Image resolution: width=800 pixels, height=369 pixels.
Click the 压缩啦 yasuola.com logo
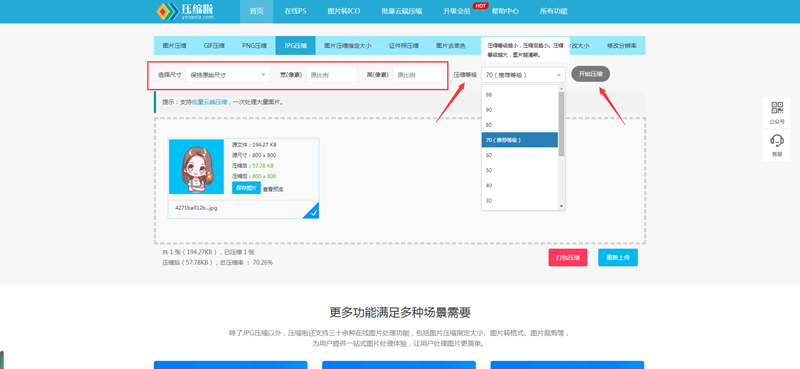(185, 11)
